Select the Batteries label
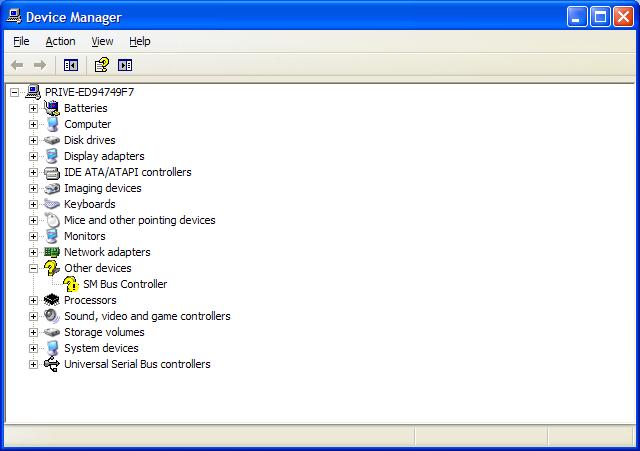 pos(86,108)
